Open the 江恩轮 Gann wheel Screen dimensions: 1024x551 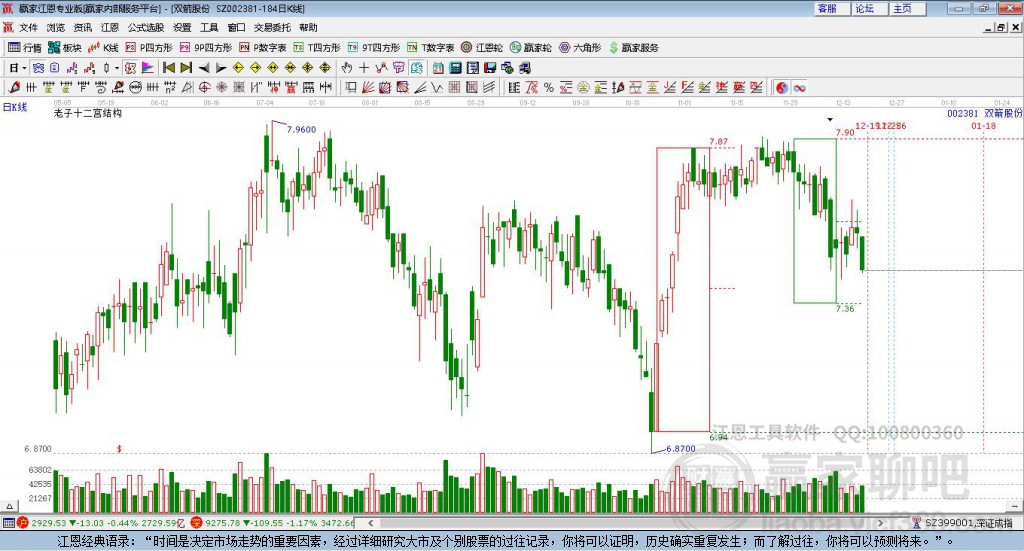tap(482, 48)
